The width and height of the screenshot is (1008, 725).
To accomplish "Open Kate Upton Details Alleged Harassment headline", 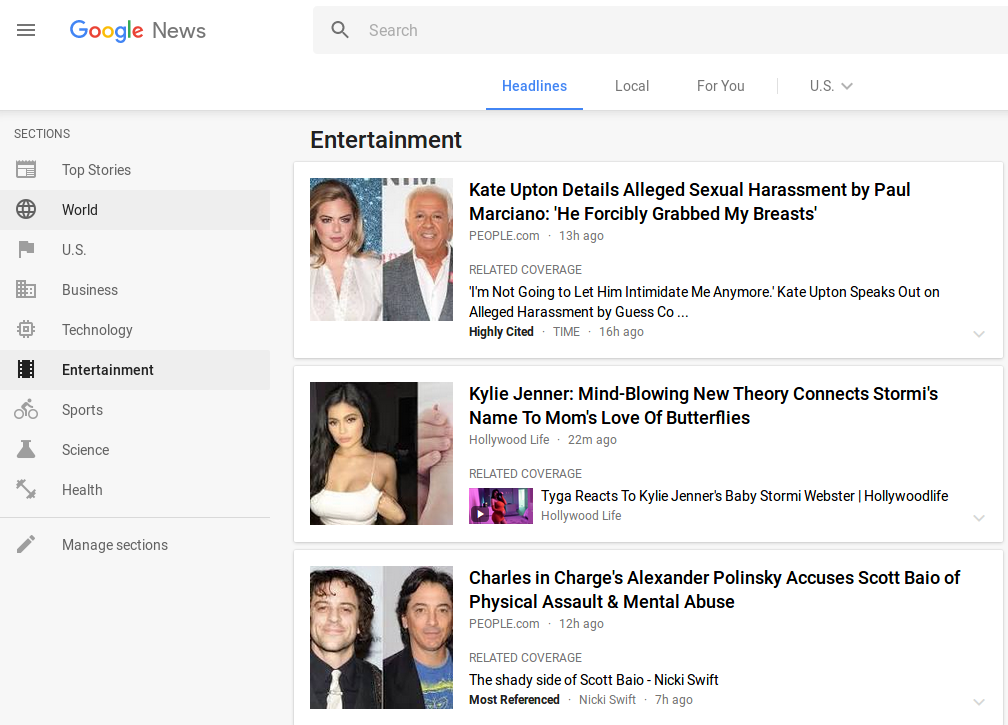I will point(689,201).
